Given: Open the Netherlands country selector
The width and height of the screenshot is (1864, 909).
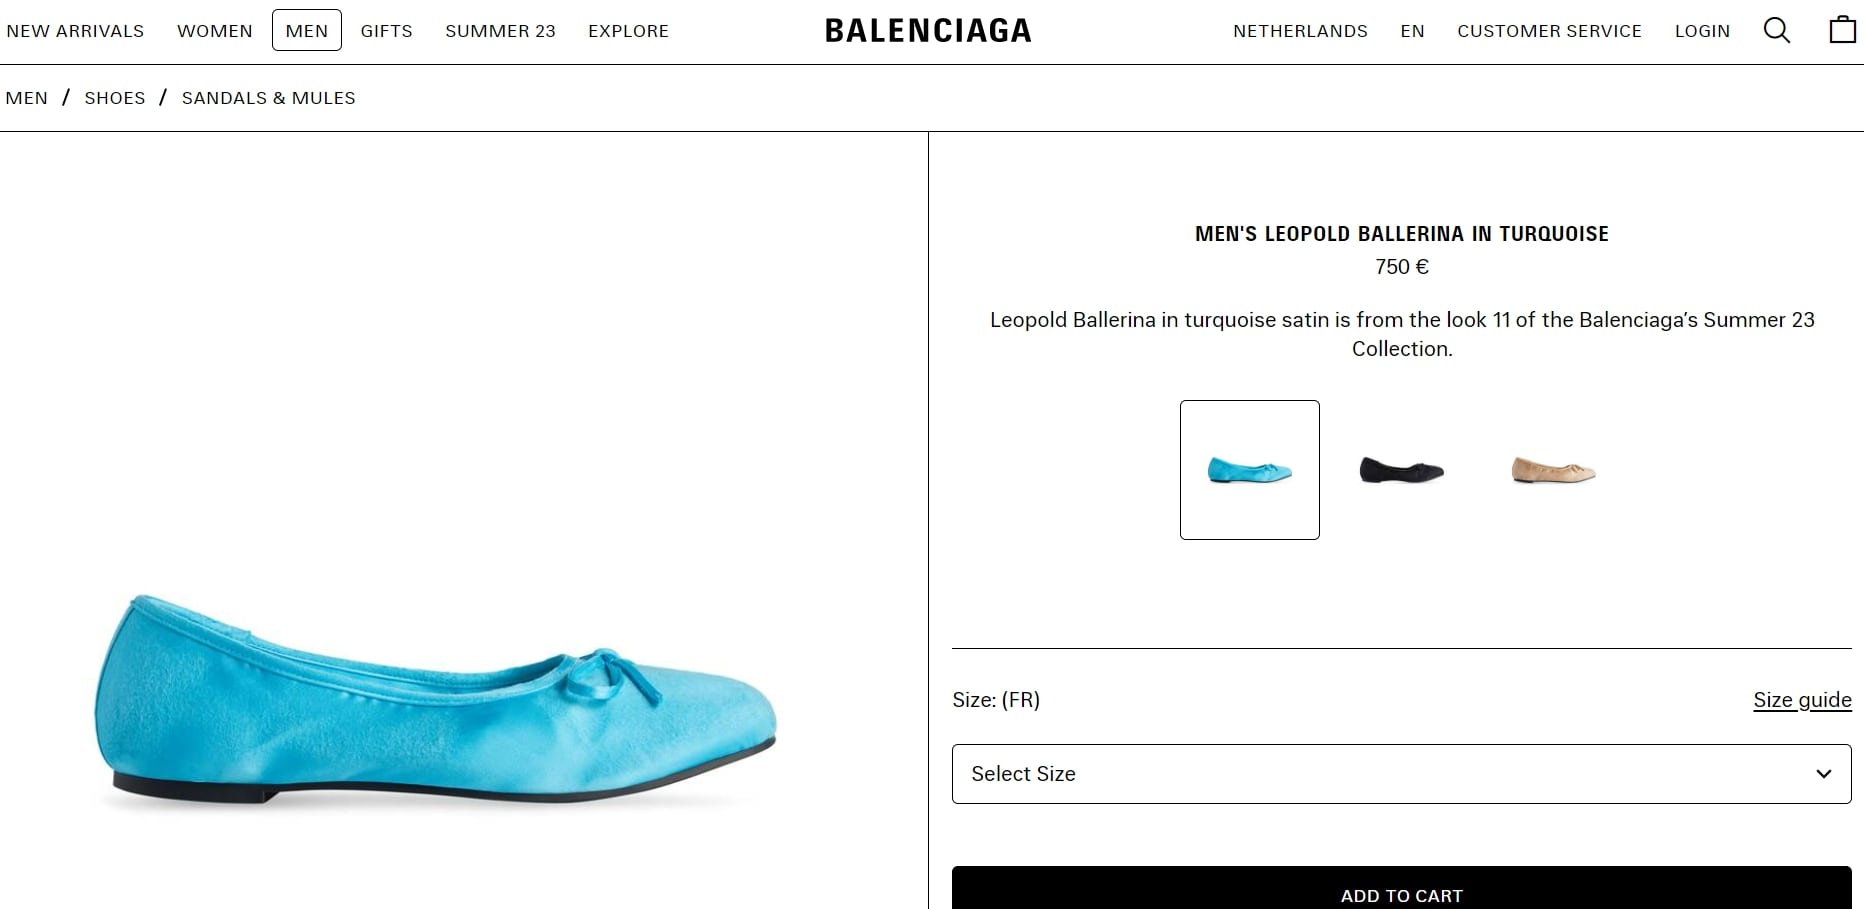Looking at the screenshot, I should click(1300, 31).
